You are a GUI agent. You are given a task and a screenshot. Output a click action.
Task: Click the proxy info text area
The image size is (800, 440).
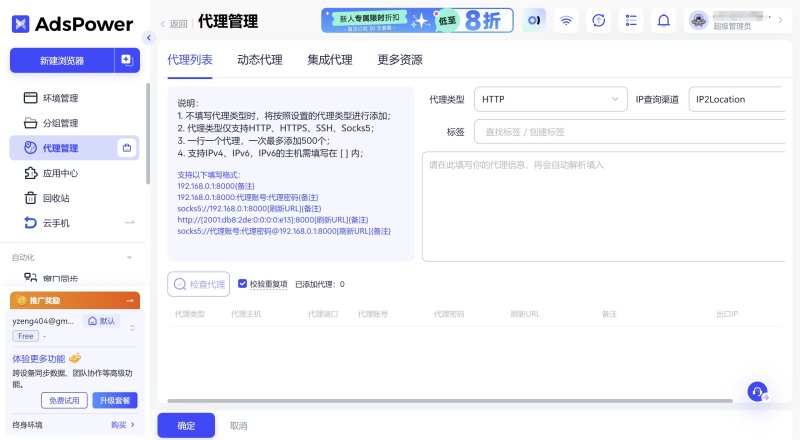pos(604,206)
